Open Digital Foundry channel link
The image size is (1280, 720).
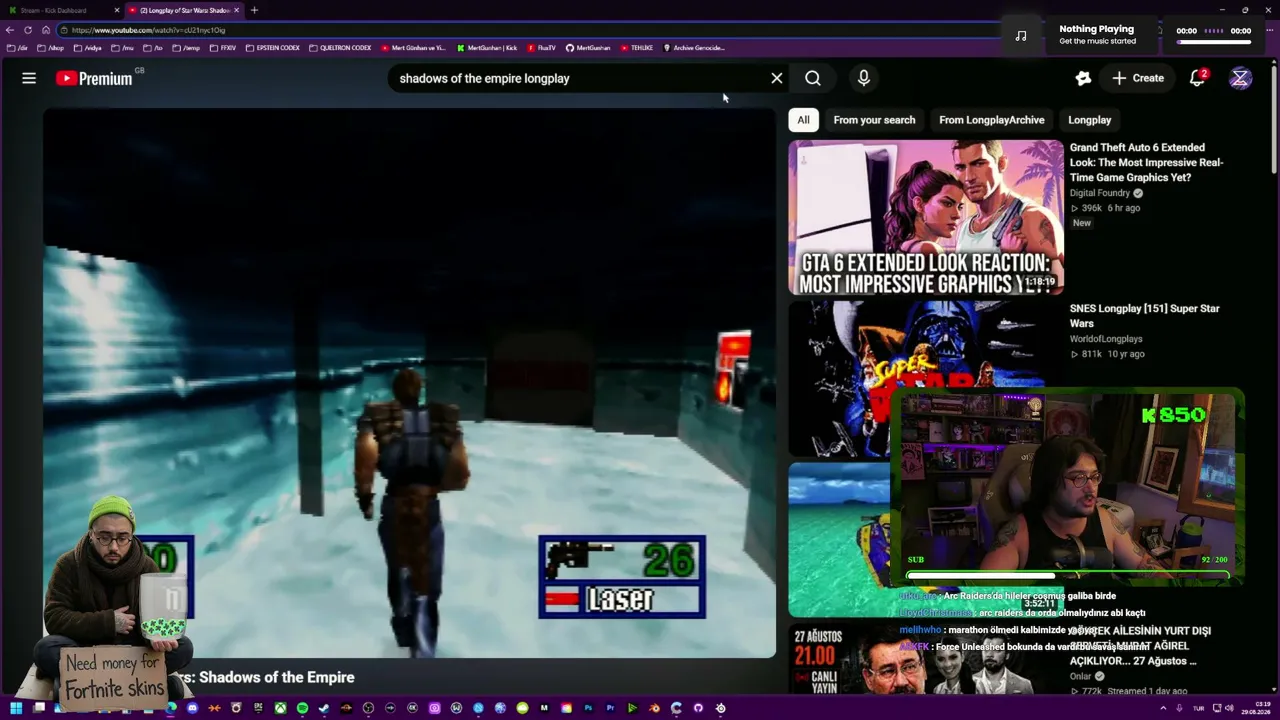pos(1100,193)
